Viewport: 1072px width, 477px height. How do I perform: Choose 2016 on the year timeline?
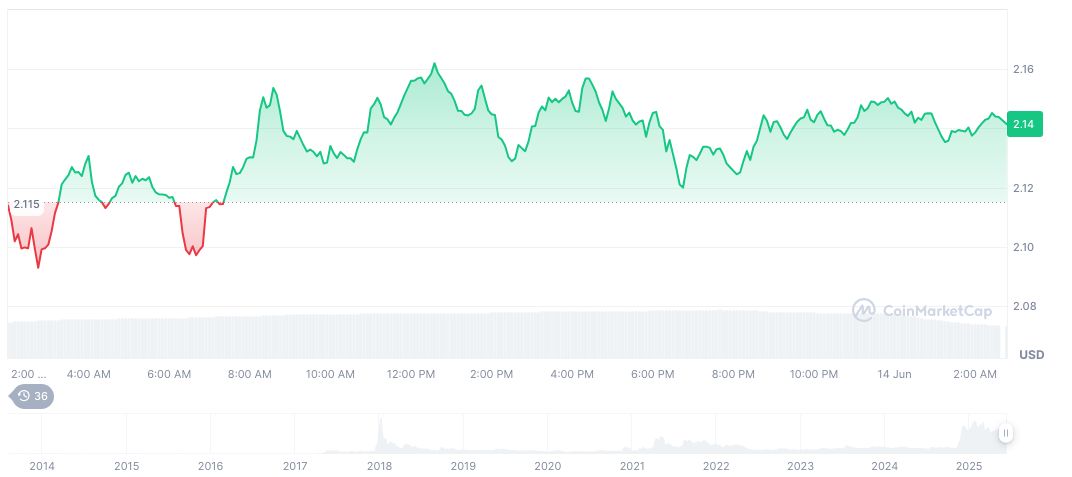pos(210,466)
